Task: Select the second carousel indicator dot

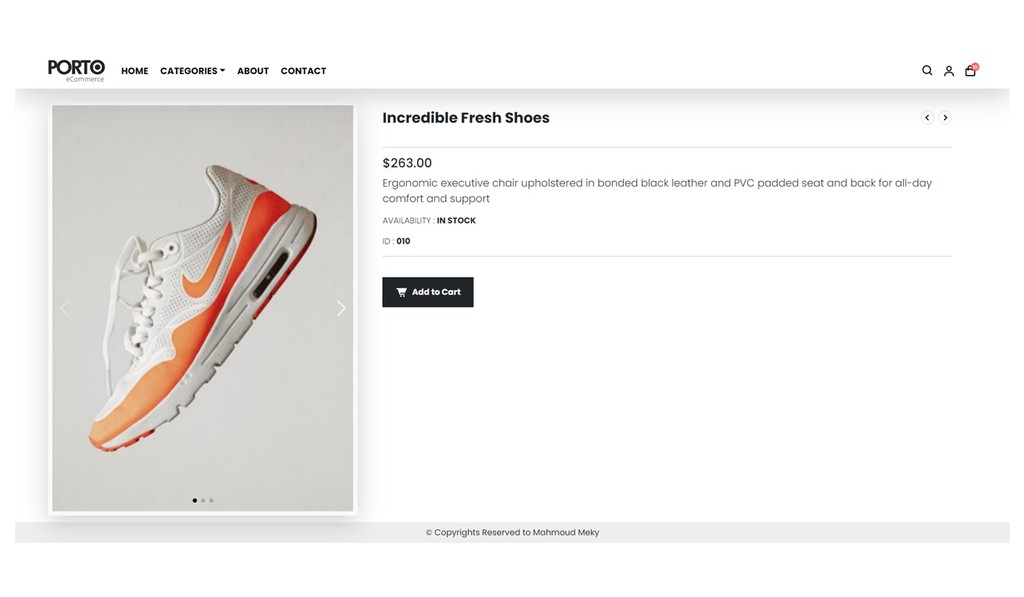Action: pyautogui.click(x=203, y=500)
